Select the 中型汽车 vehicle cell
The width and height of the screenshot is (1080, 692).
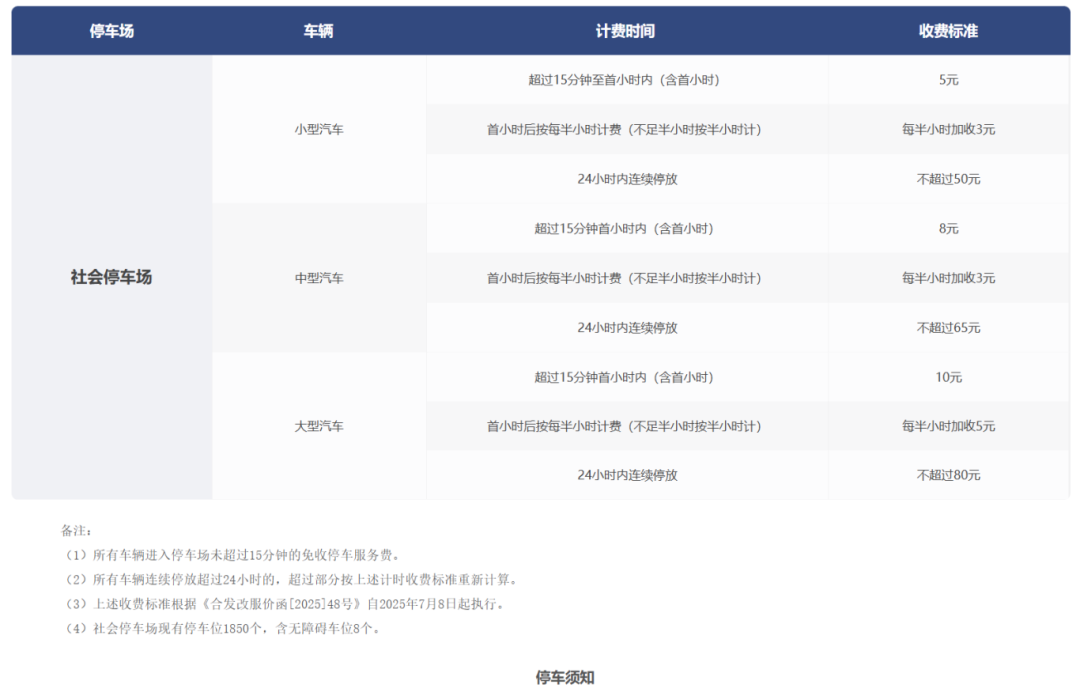tap(319, 278)
